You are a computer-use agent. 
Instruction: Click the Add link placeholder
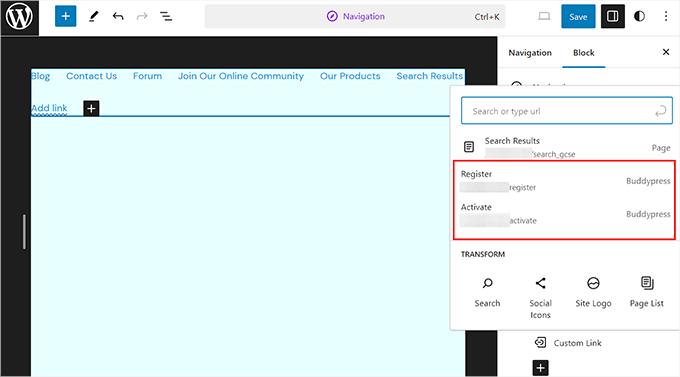coord(49,108)
